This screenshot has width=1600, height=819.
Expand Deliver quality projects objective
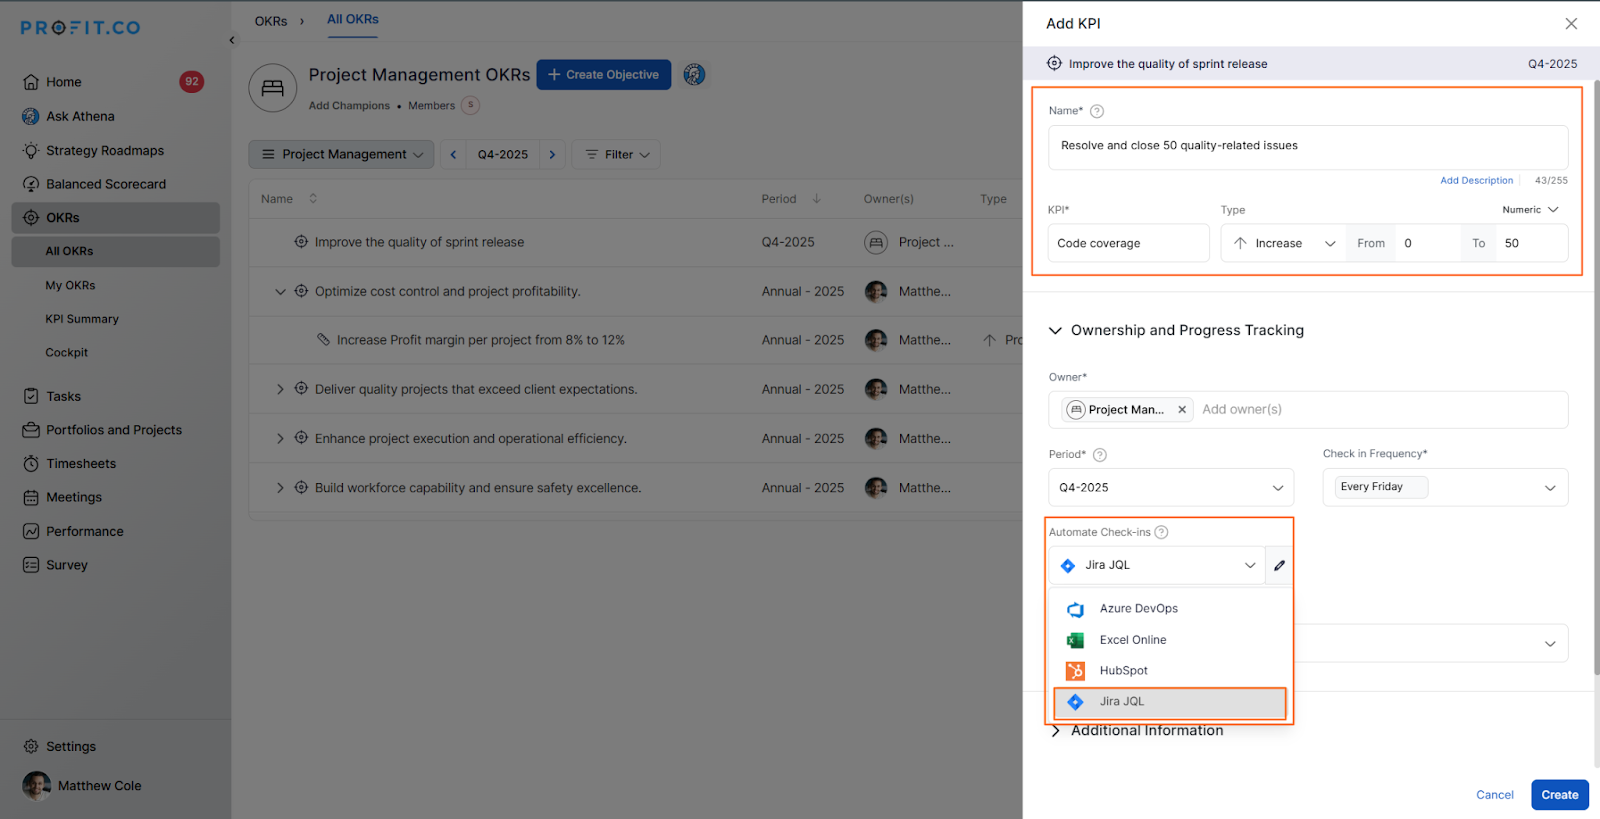click(x=280, y=389)
